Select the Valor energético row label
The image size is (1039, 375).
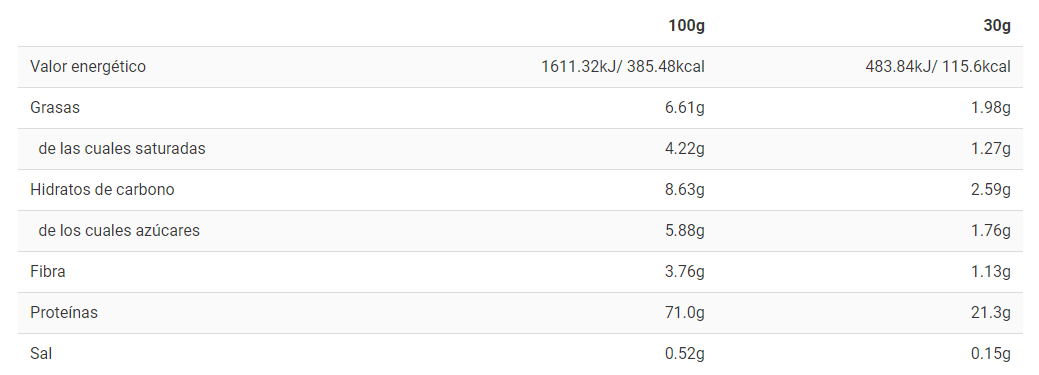point(88,67)
